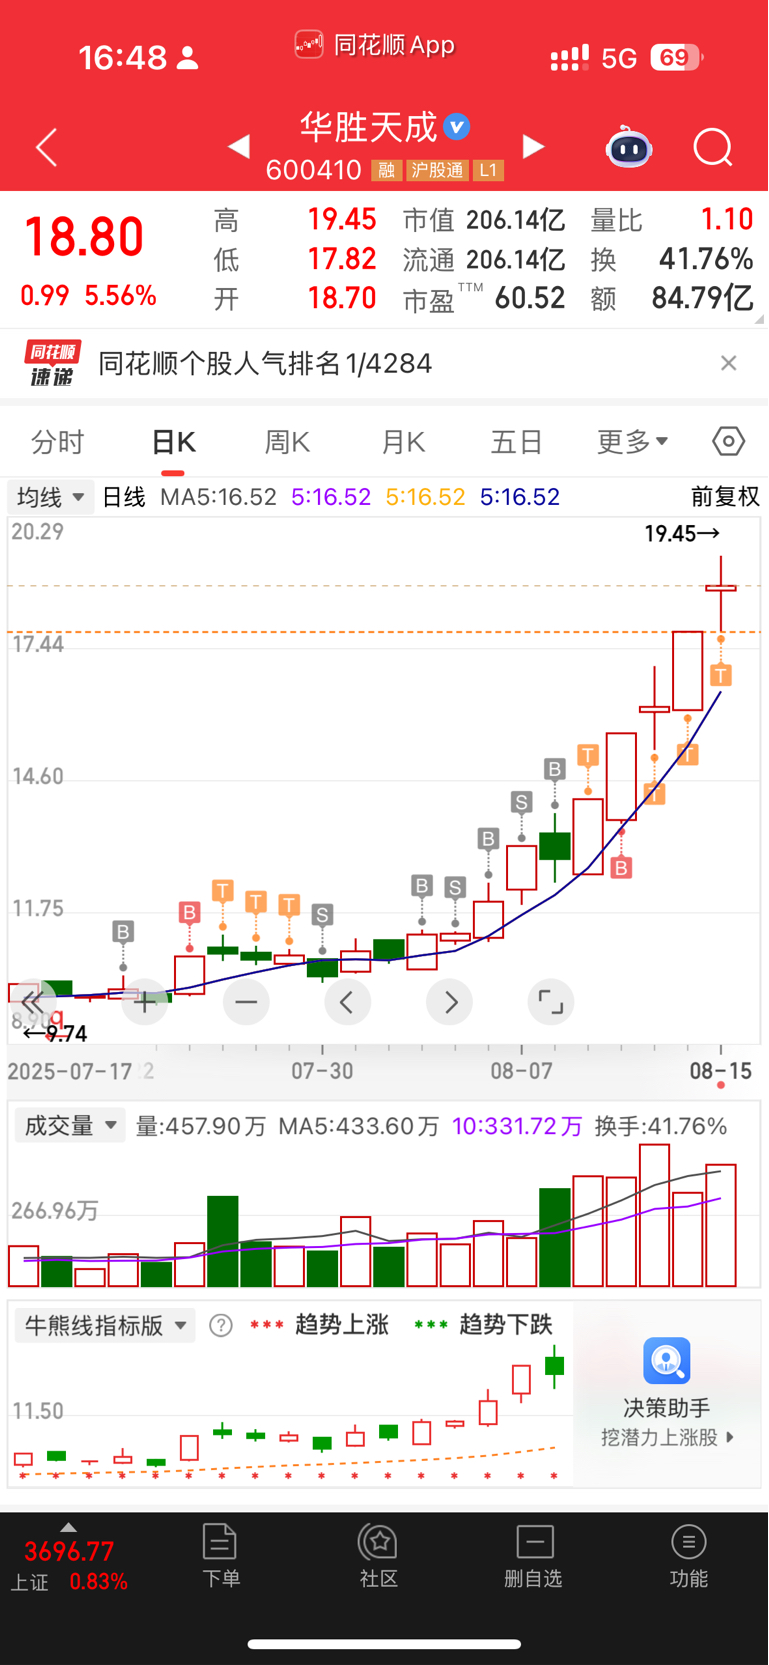This screenshot has width=769, height=1665.
Task: Switch to 周K tab
Action: coord(287,442)
